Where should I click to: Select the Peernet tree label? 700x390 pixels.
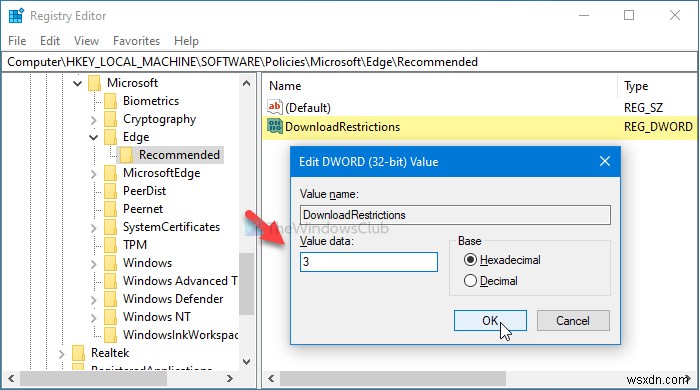pos(143,209)
